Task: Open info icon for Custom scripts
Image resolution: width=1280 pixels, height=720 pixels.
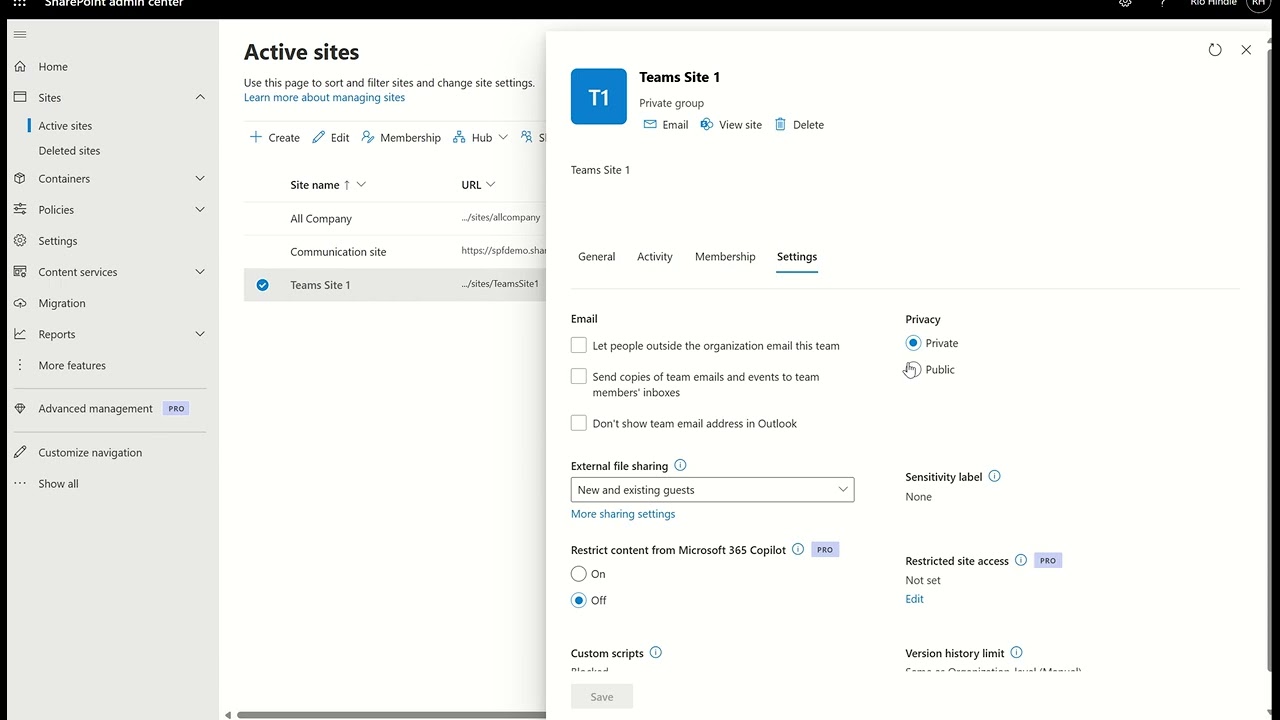Action: click(656, 653)
